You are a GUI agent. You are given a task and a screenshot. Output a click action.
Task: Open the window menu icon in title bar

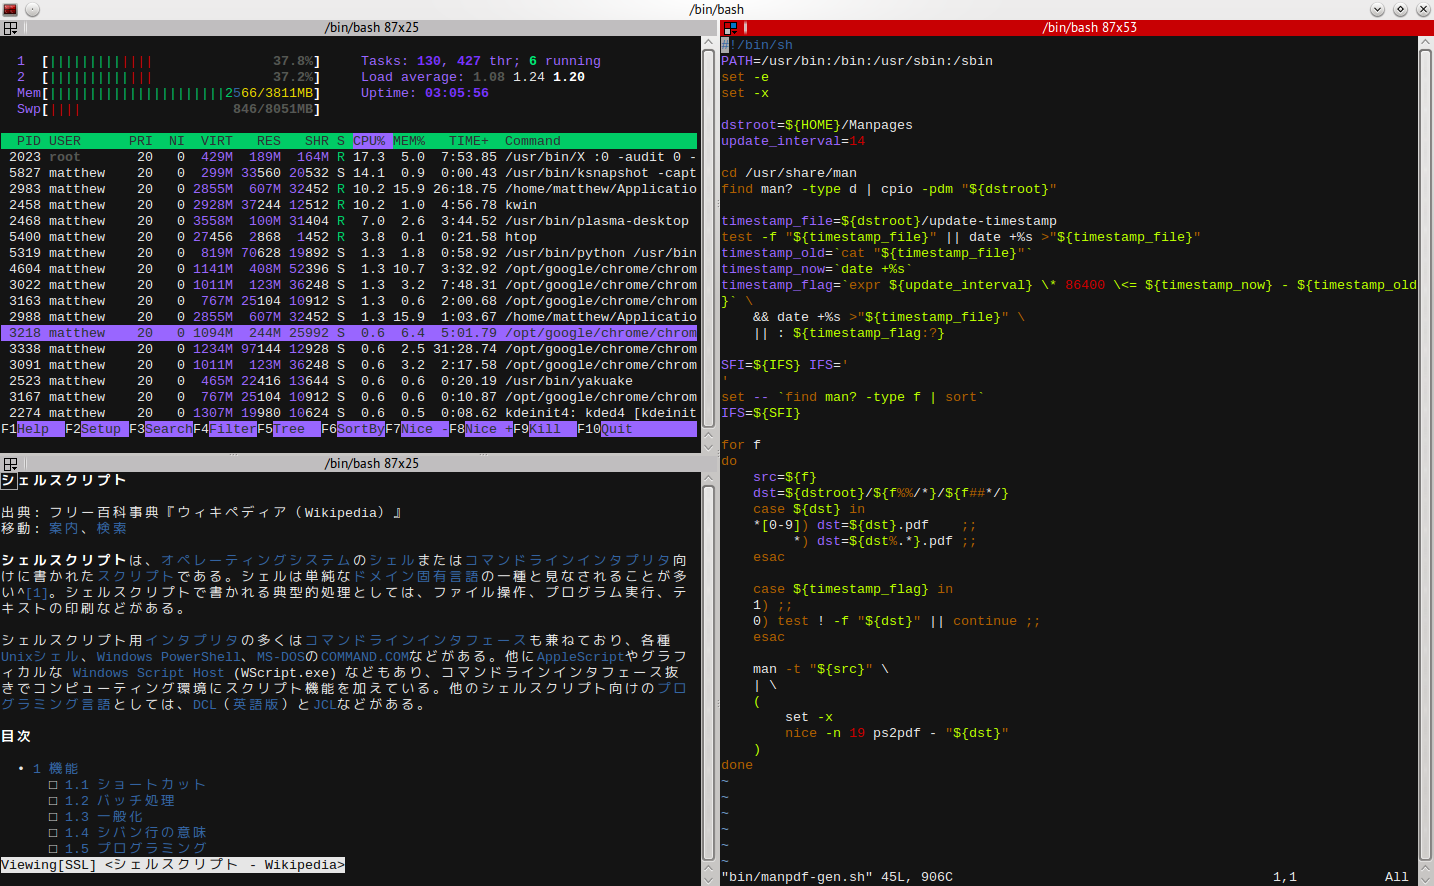[x=10, y=9]
